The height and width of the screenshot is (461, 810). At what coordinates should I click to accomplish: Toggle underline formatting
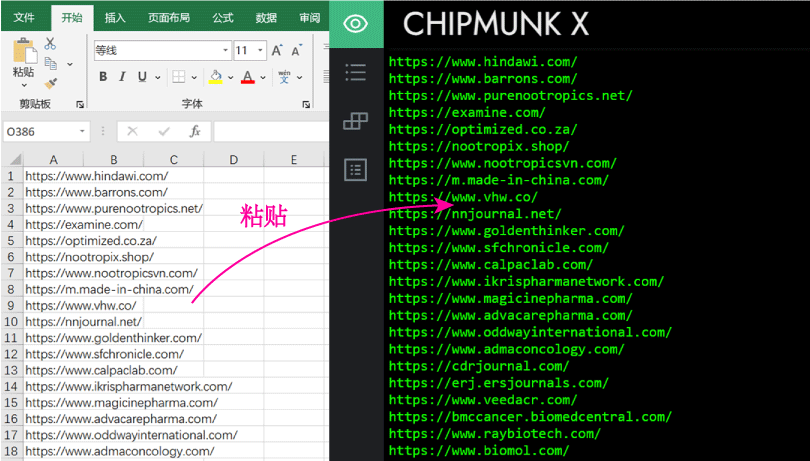[x=142, y=77]
